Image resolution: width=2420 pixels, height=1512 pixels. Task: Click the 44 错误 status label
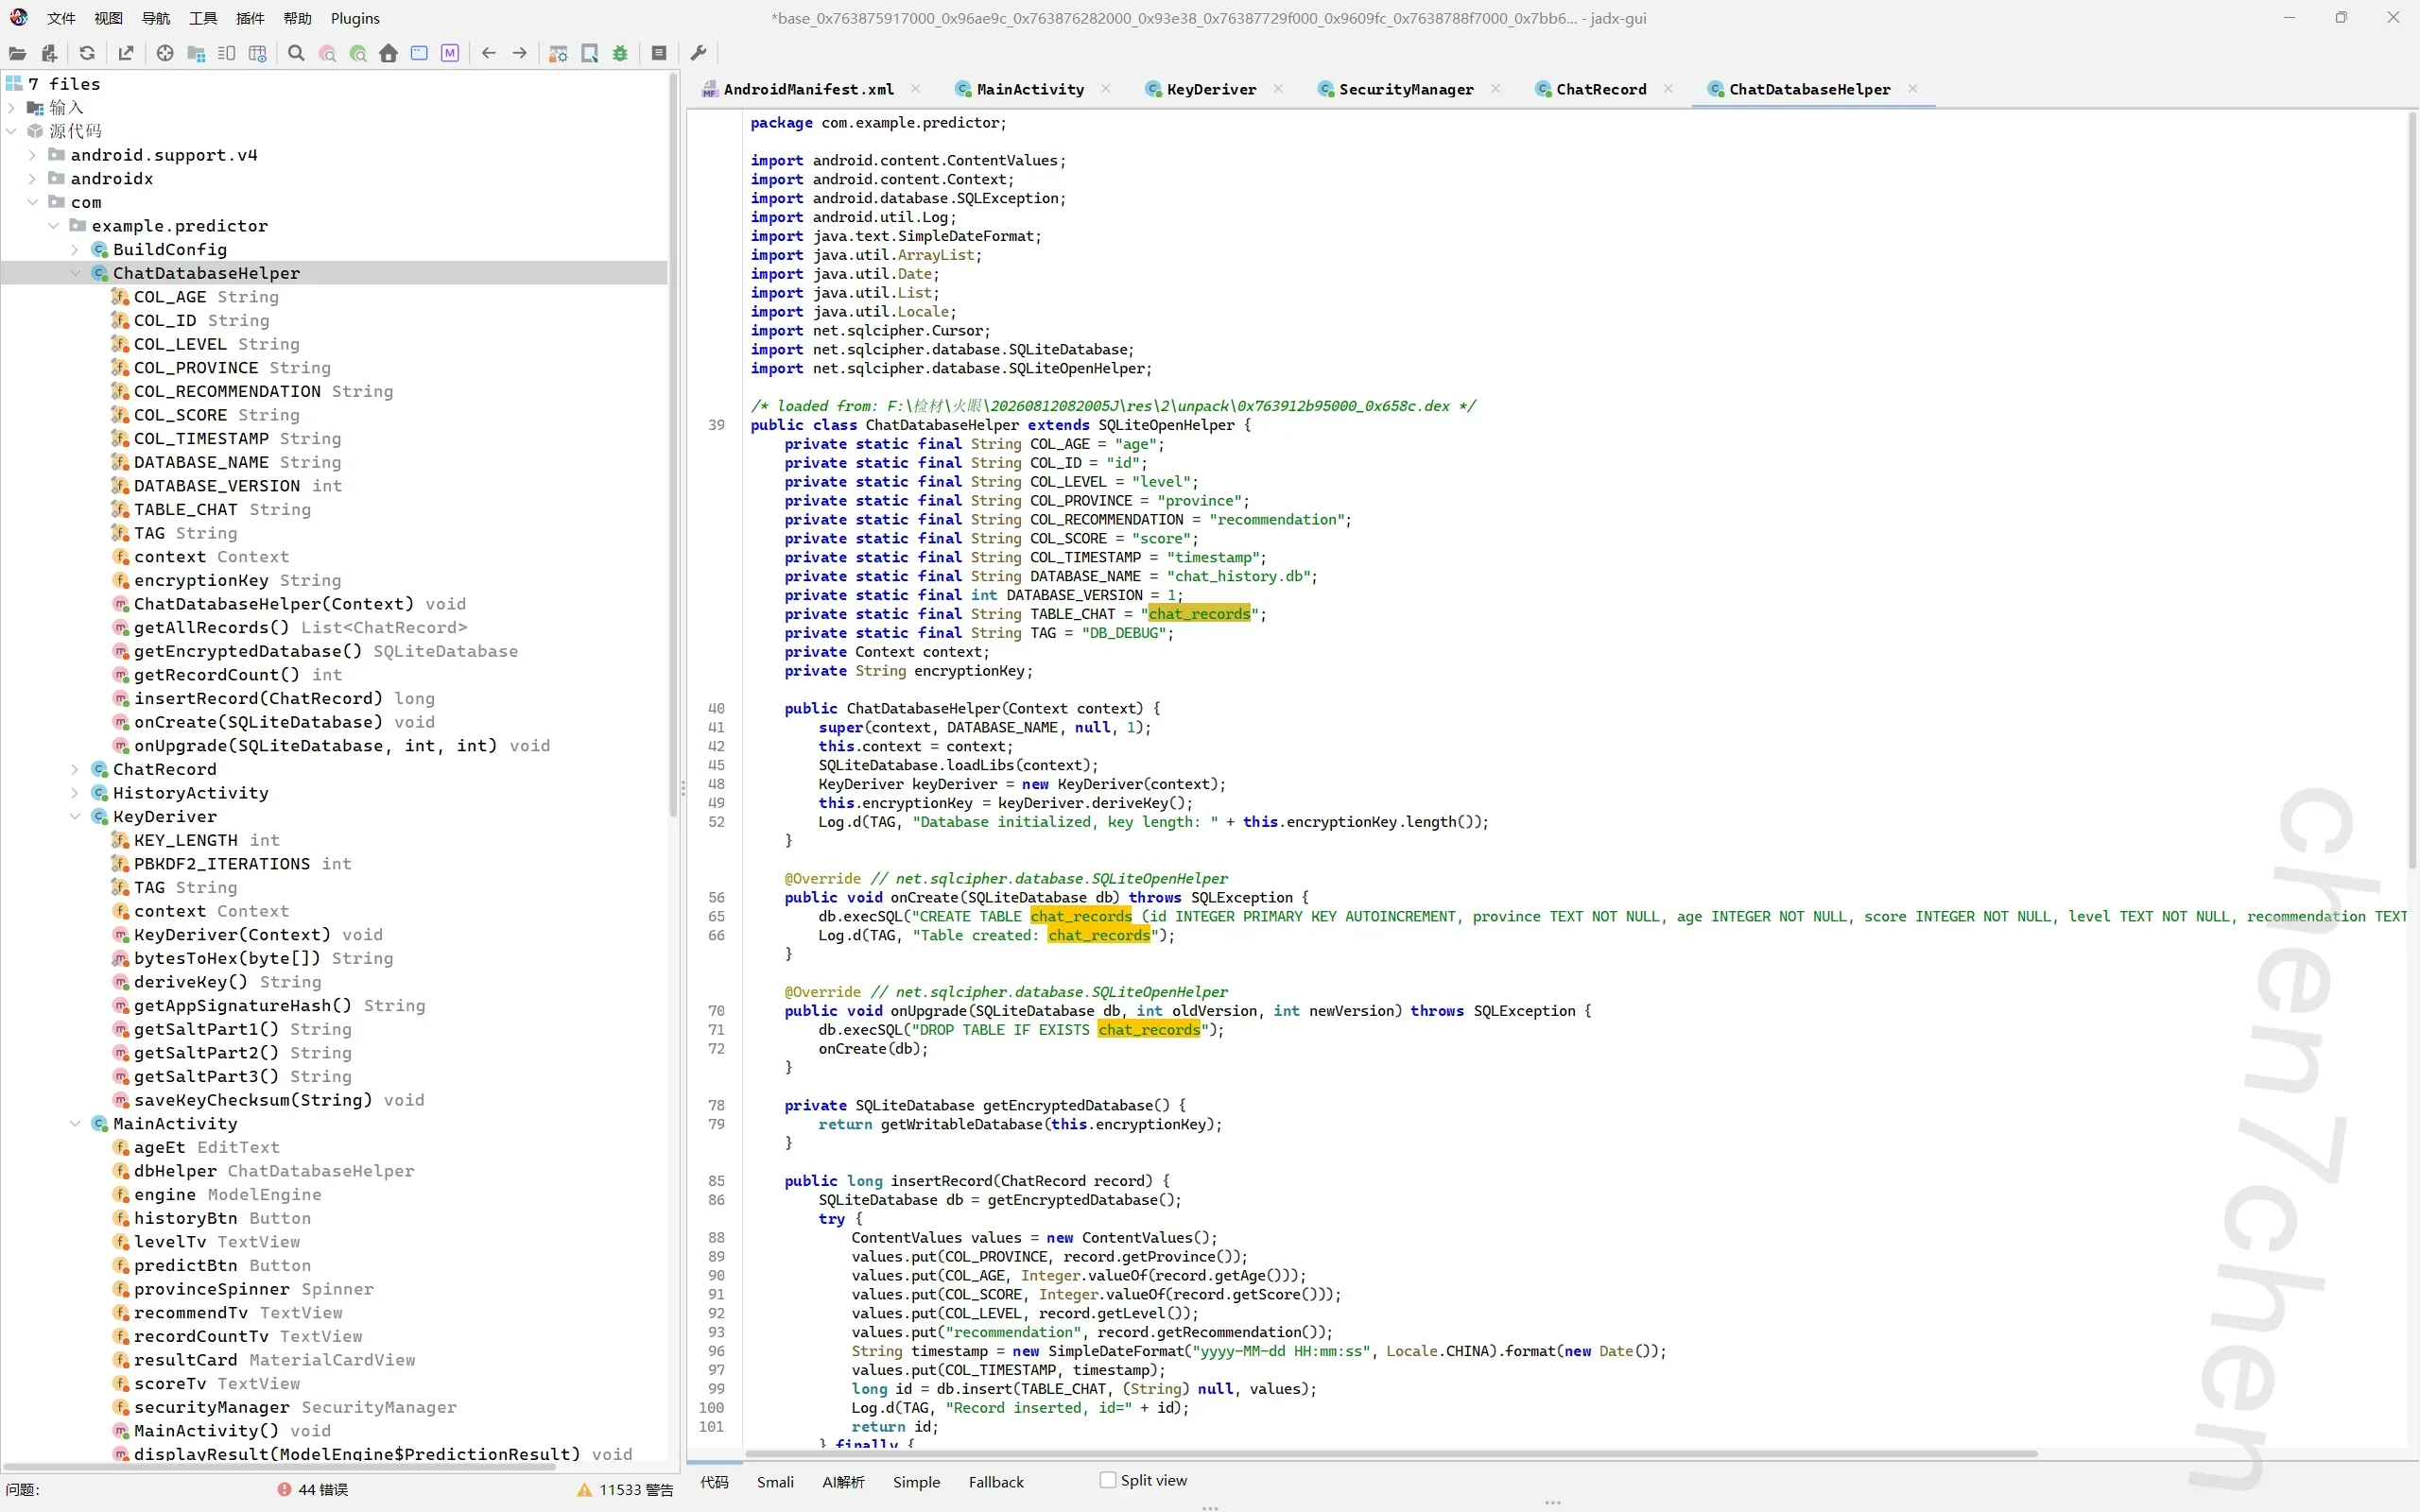(323, 1490)
